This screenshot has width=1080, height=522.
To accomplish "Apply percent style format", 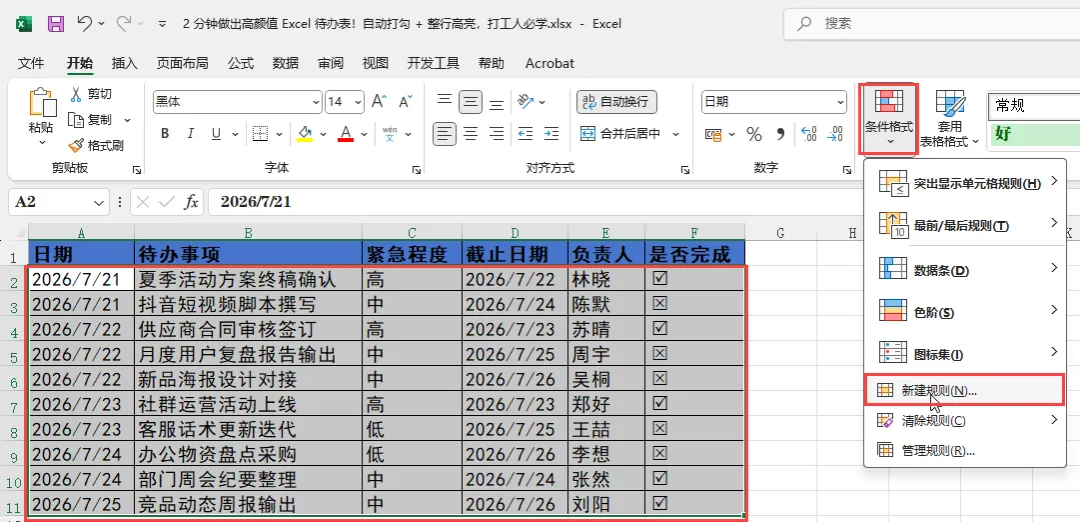I will [754, 134].
